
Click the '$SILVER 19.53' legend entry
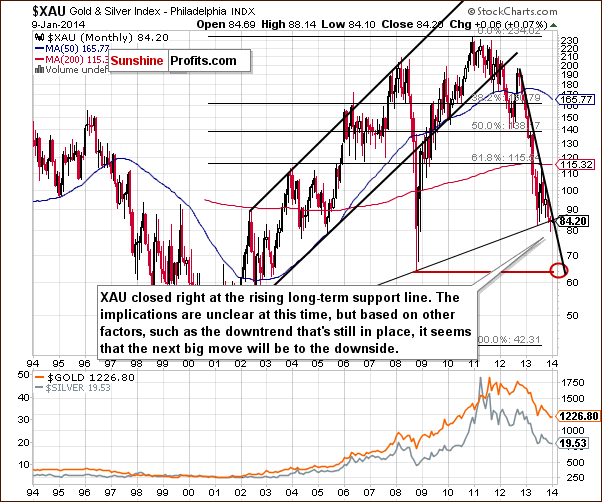click(78, 388)
